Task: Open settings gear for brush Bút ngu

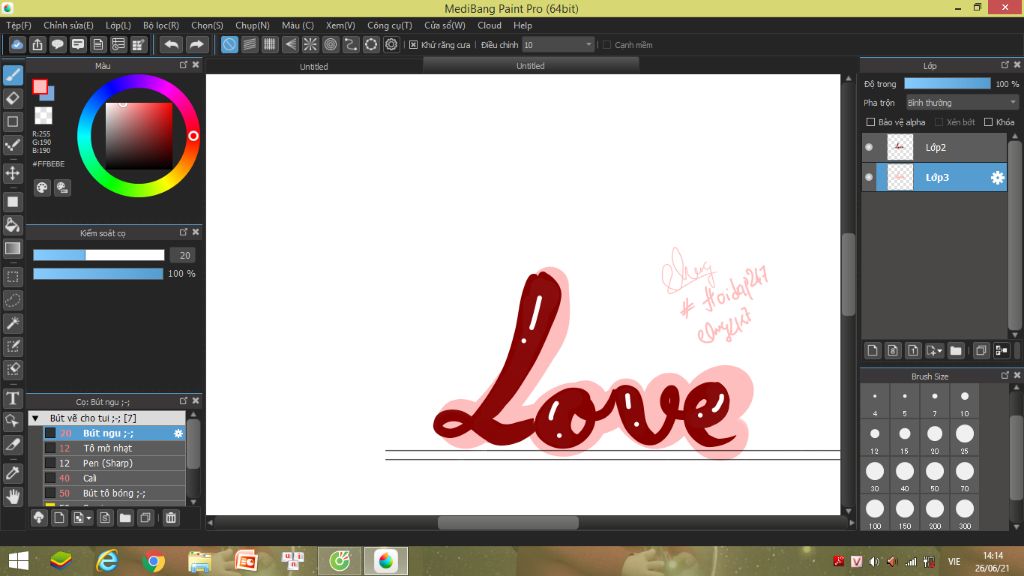Action: tap(178, 433)
